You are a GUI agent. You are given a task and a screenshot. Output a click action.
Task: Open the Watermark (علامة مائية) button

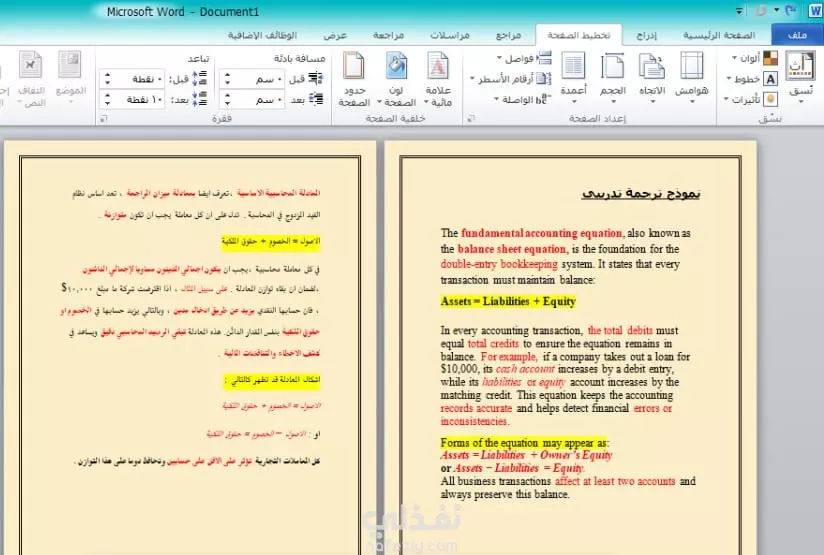click(438, 78)
